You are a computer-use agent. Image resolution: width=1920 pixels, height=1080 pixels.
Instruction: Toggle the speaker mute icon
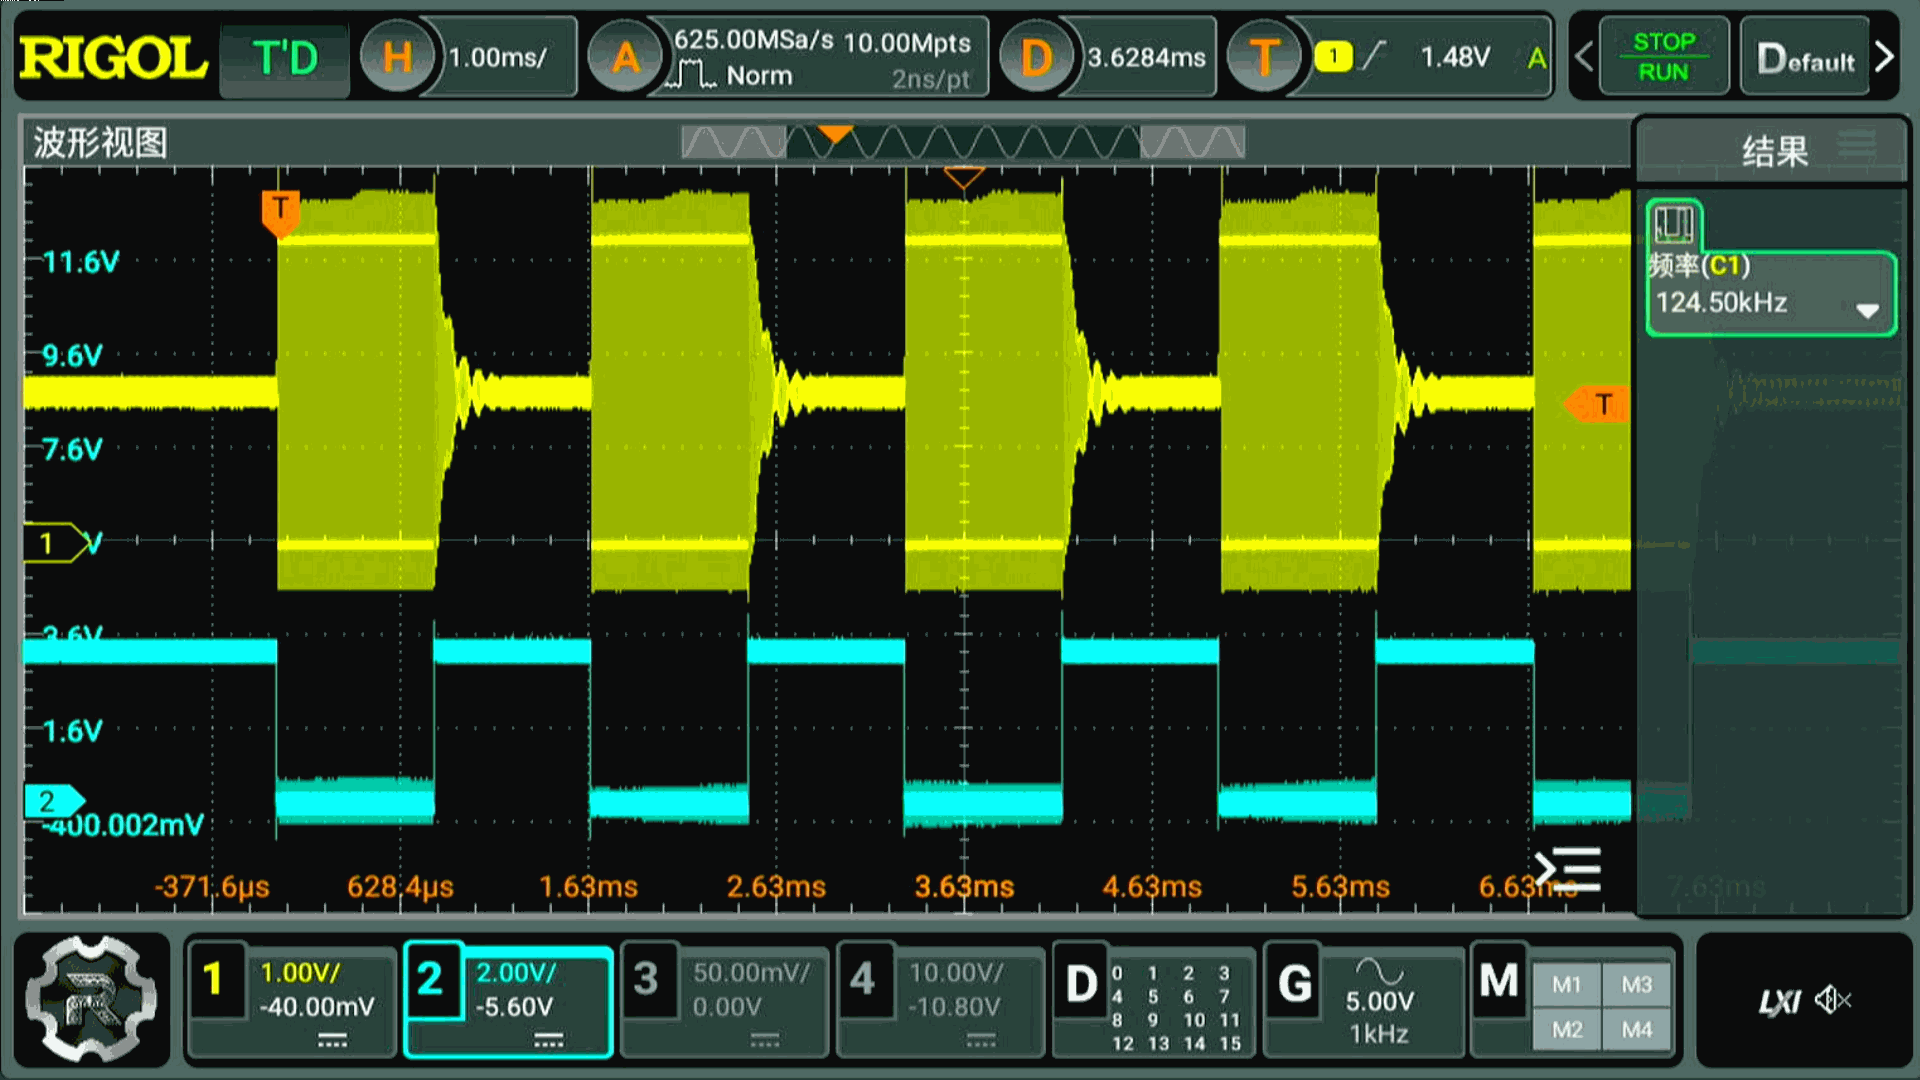(1833, 999)
